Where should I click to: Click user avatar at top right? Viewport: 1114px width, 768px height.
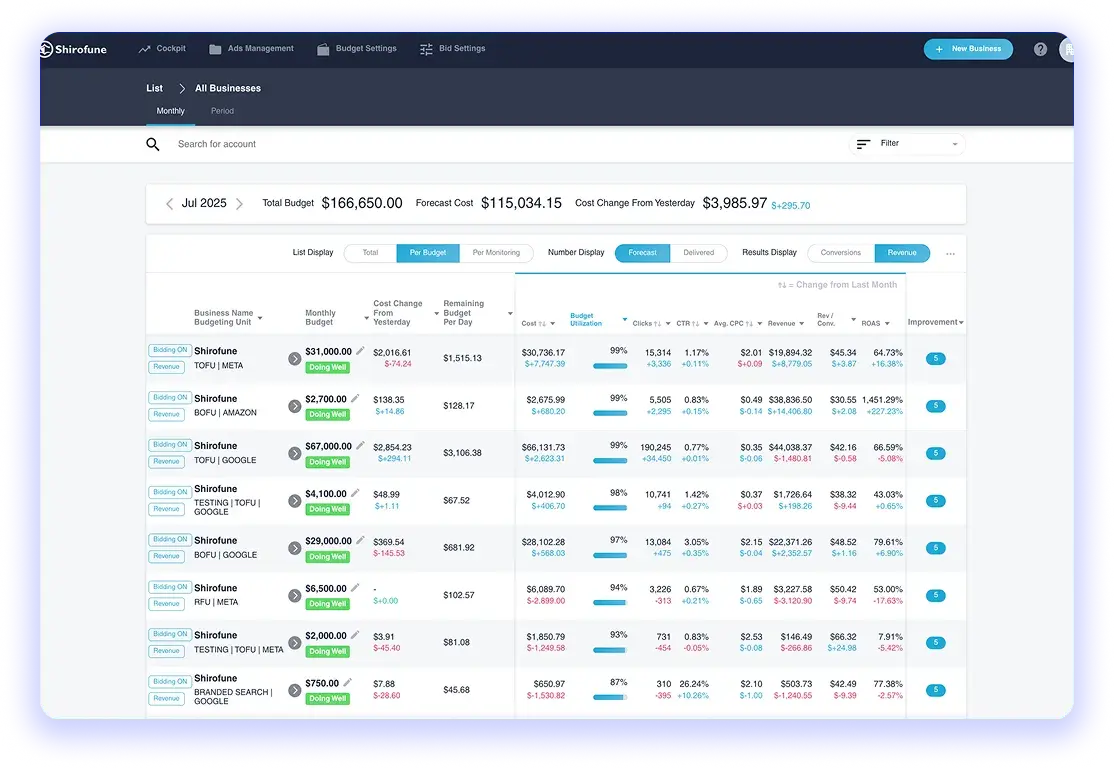point(1067,49)
